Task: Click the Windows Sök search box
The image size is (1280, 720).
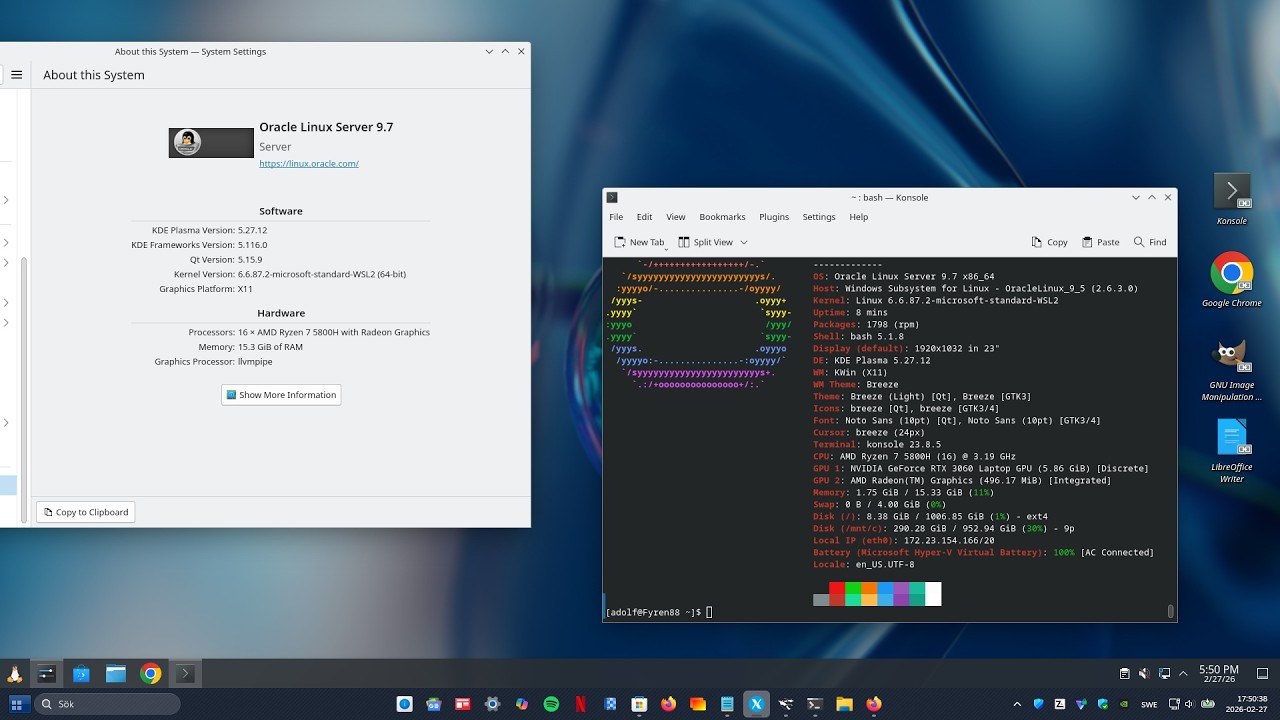Action: tap(110, 704)
